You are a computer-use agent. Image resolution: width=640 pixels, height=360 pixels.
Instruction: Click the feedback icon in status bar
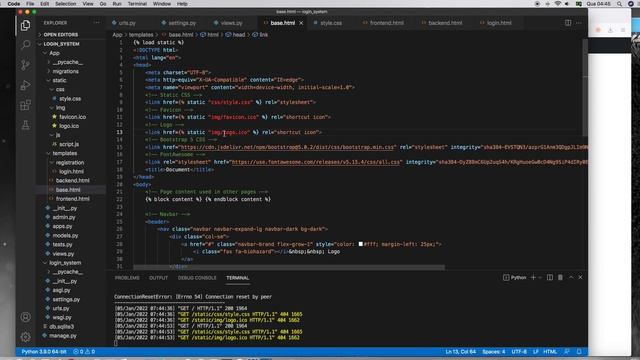coord(567,351)
